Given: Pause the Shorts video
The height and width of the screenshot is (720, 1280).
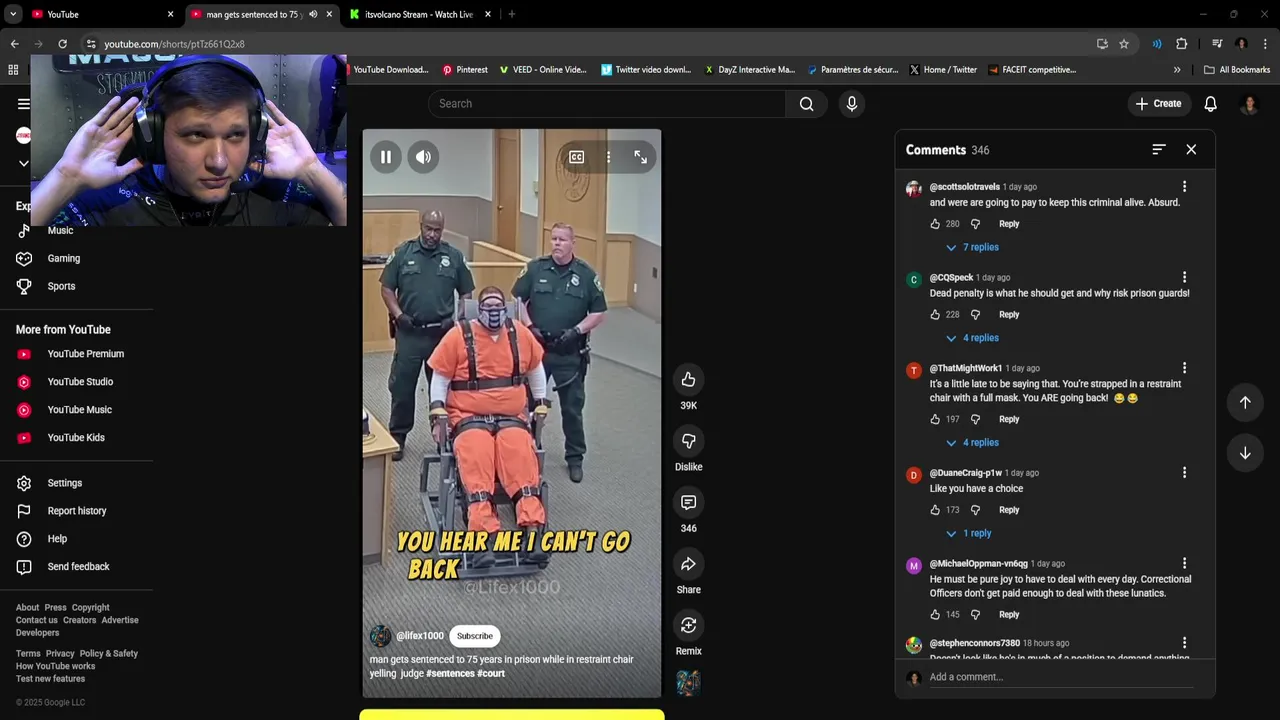Looking at the screenshot, I should [x=385, y=157].
